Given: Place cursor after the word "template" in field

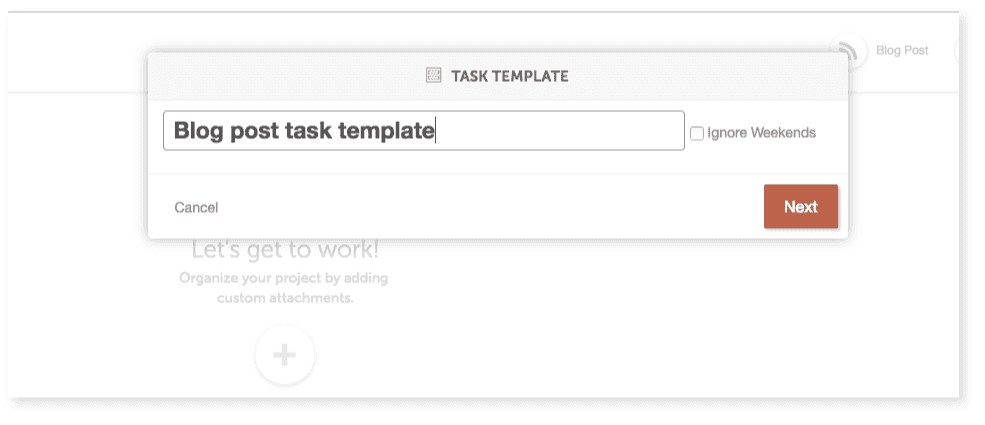Looking at the screenshot, I should point(435,131).
